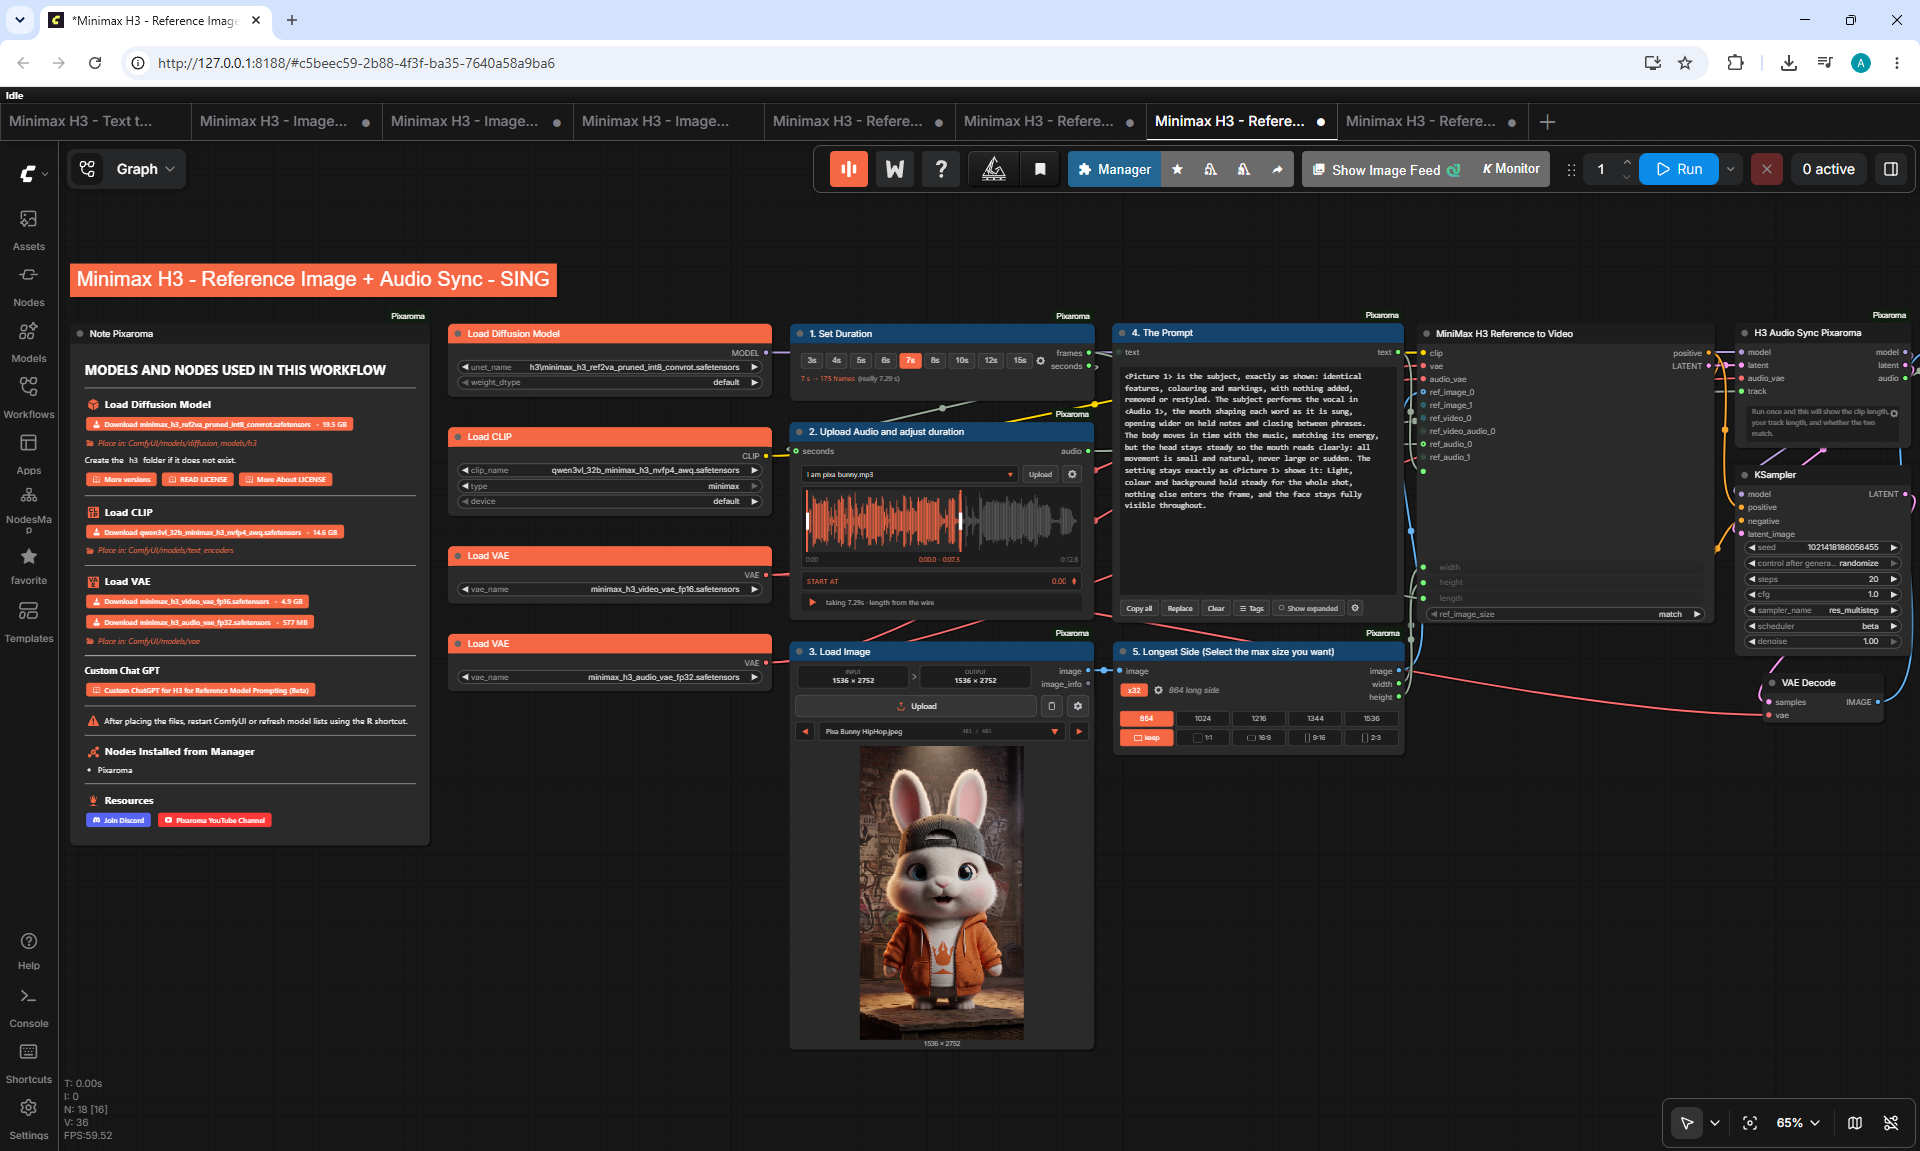Open the sampler_name dropdown in KSampler

pos(1822,610)
